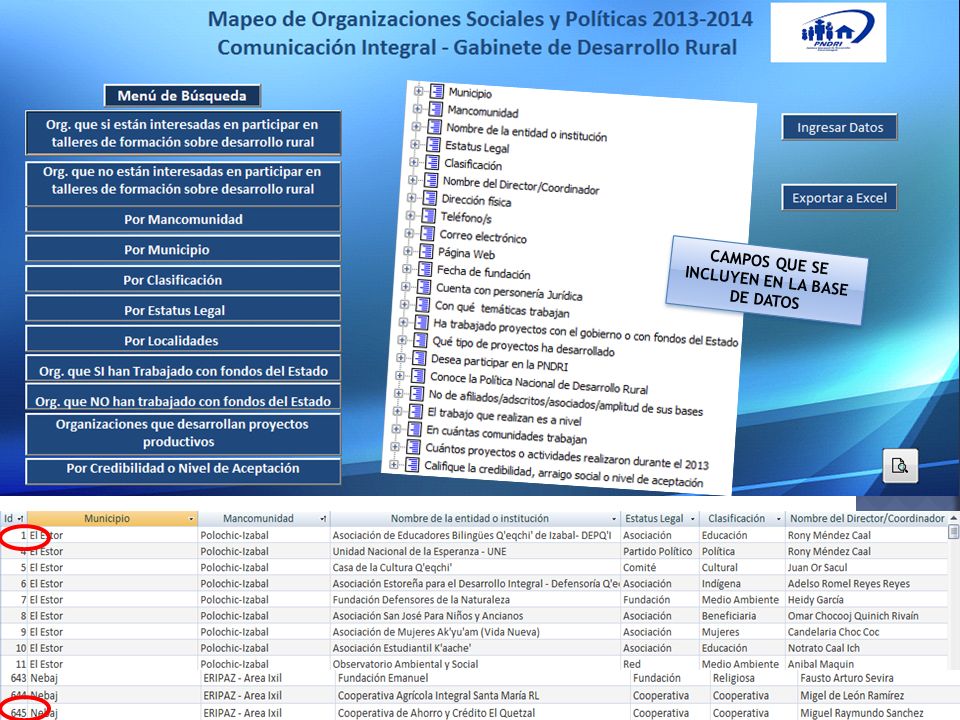The height and width of the screenshot is (720, 960).
Task: Select the Juan Or Sacul cell
Action: pos(866,568)
